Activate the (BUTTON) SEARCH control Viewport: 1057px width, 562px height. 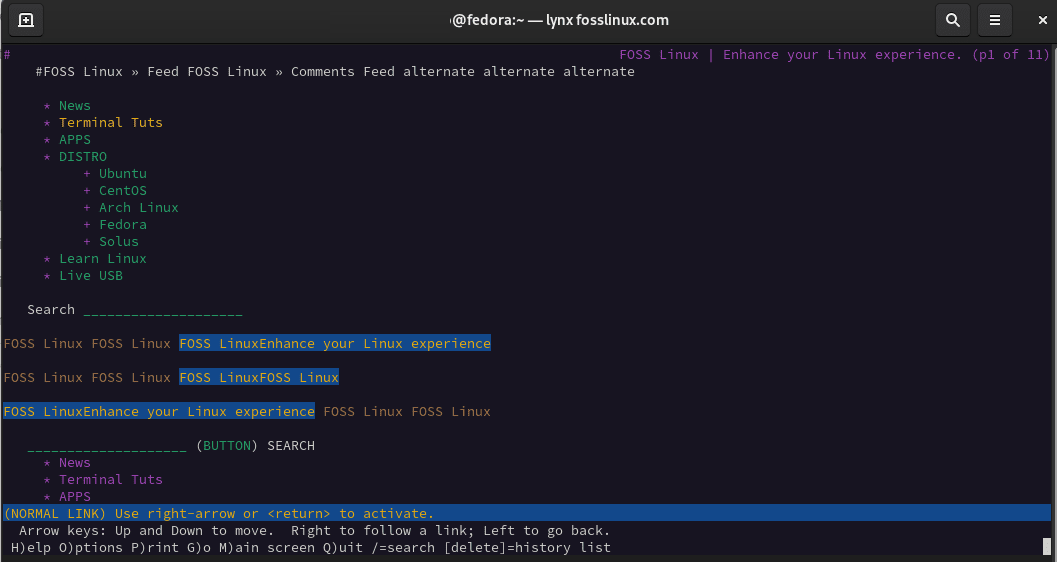(x=255, y=445)
